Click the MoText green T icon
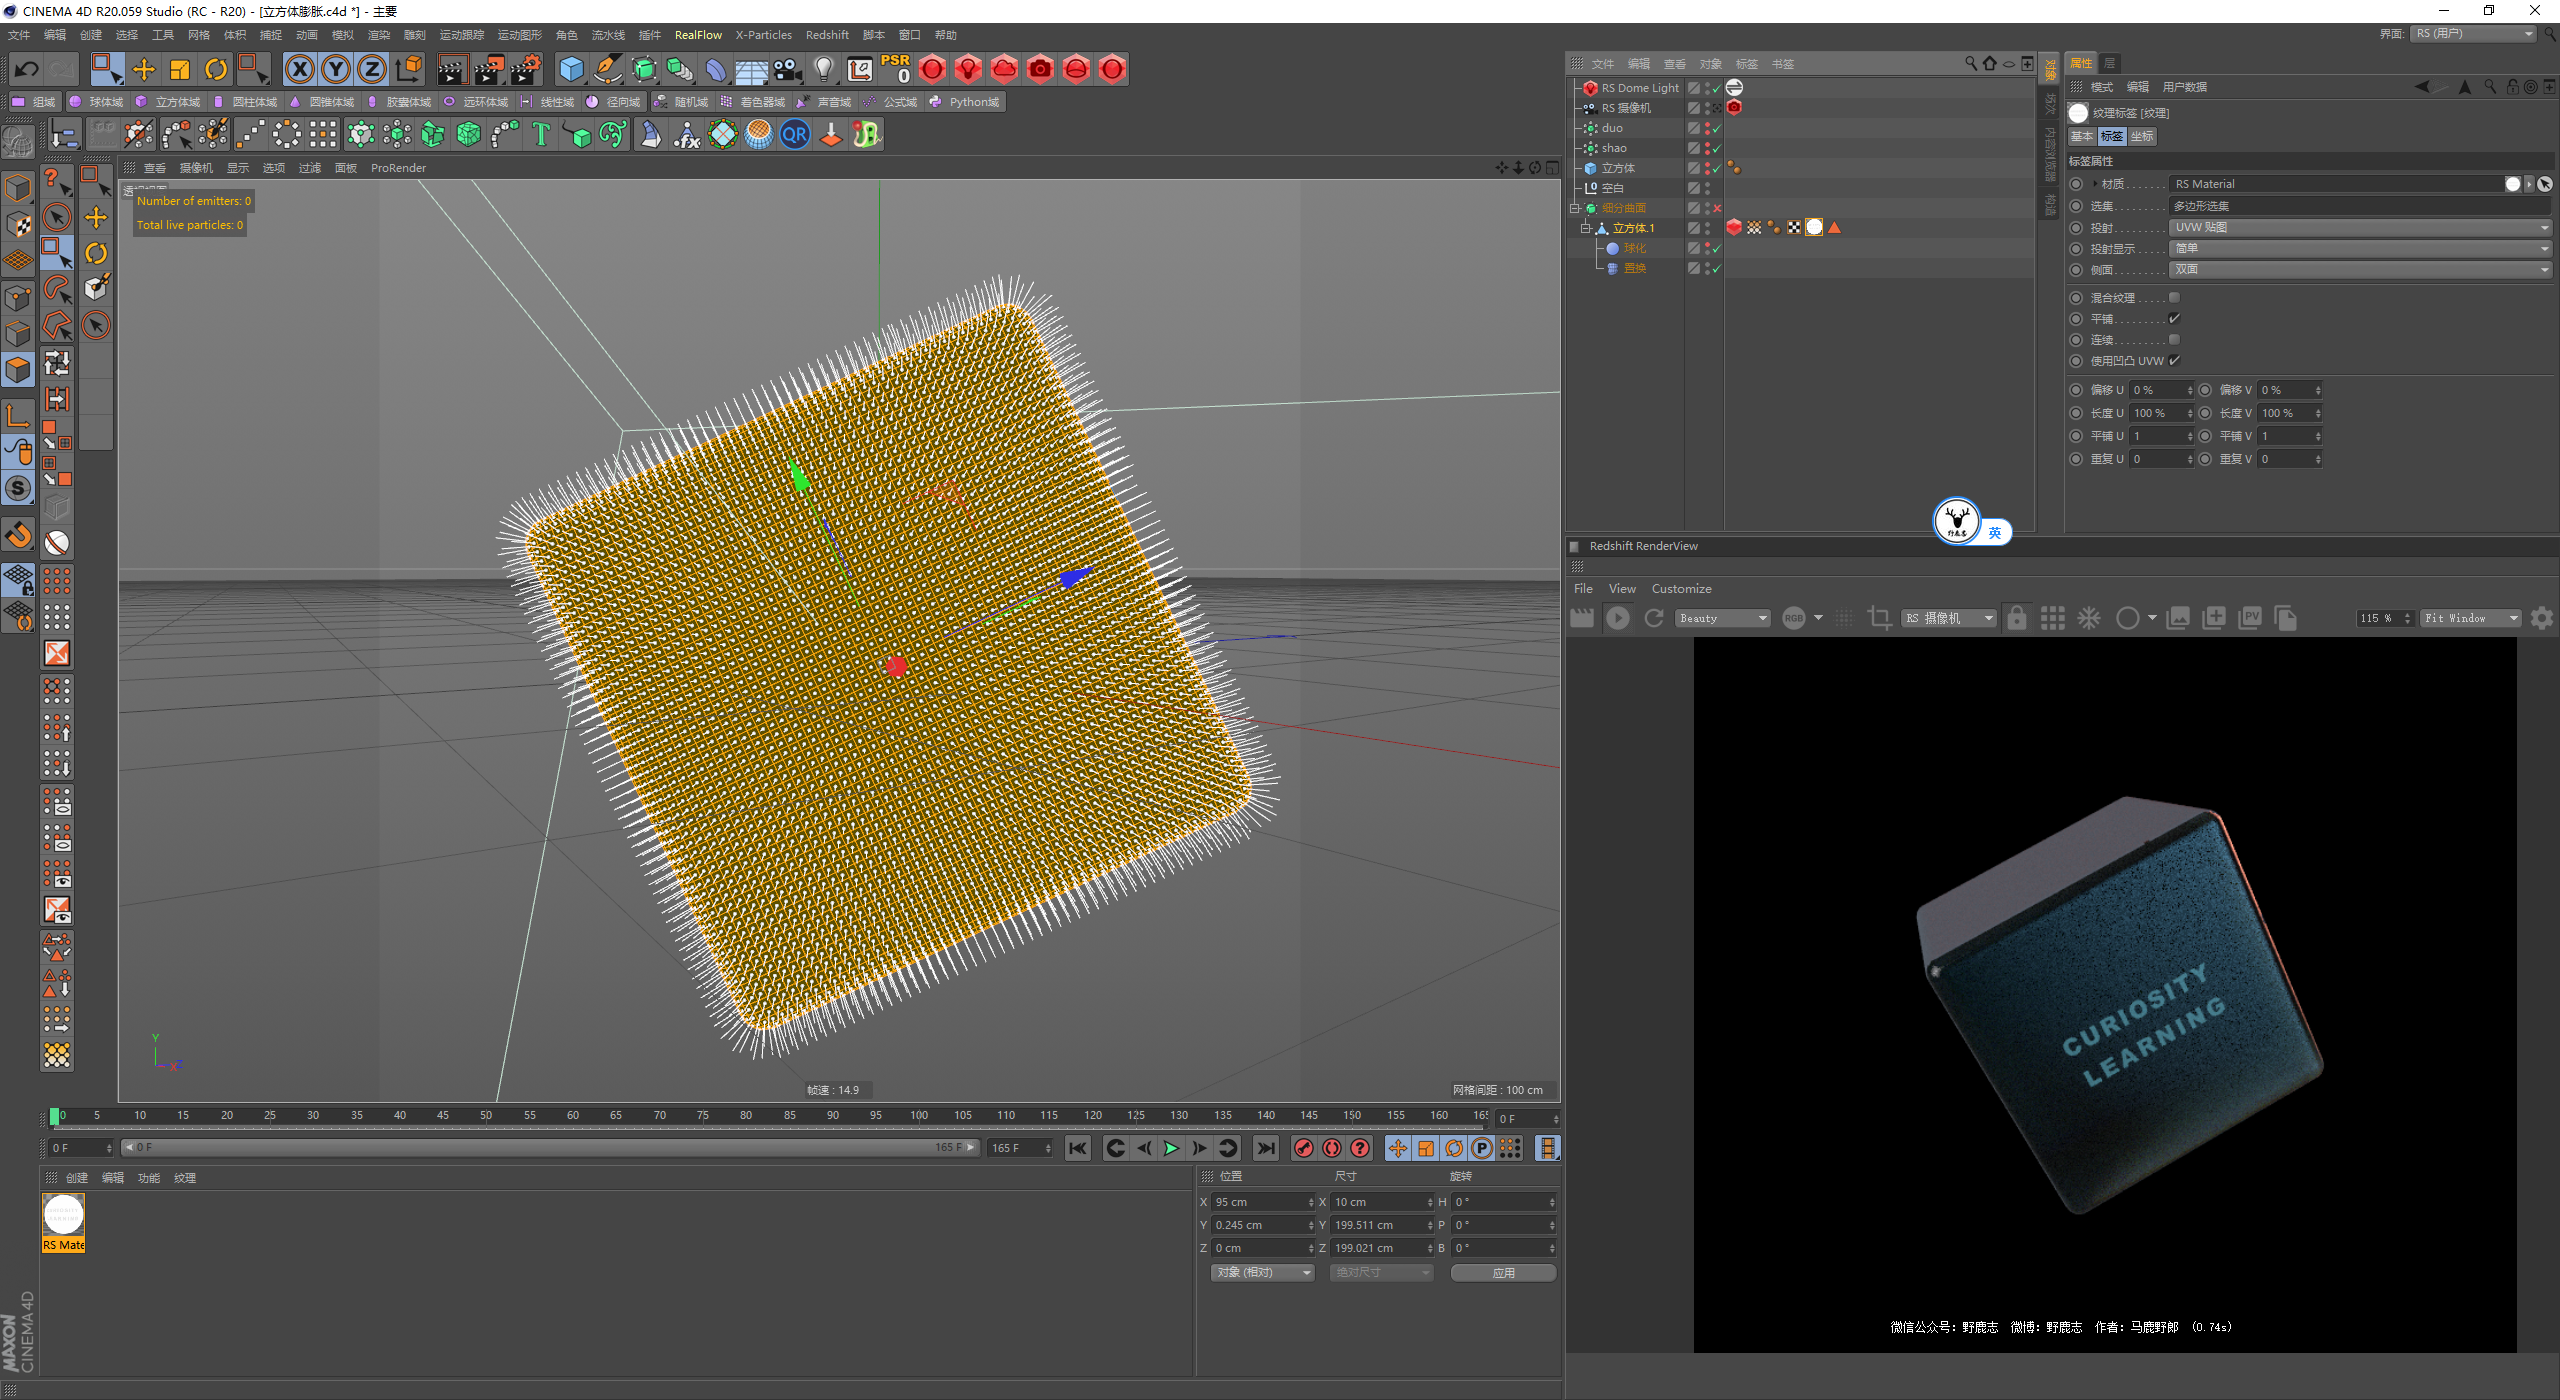 tap(541, 134)
